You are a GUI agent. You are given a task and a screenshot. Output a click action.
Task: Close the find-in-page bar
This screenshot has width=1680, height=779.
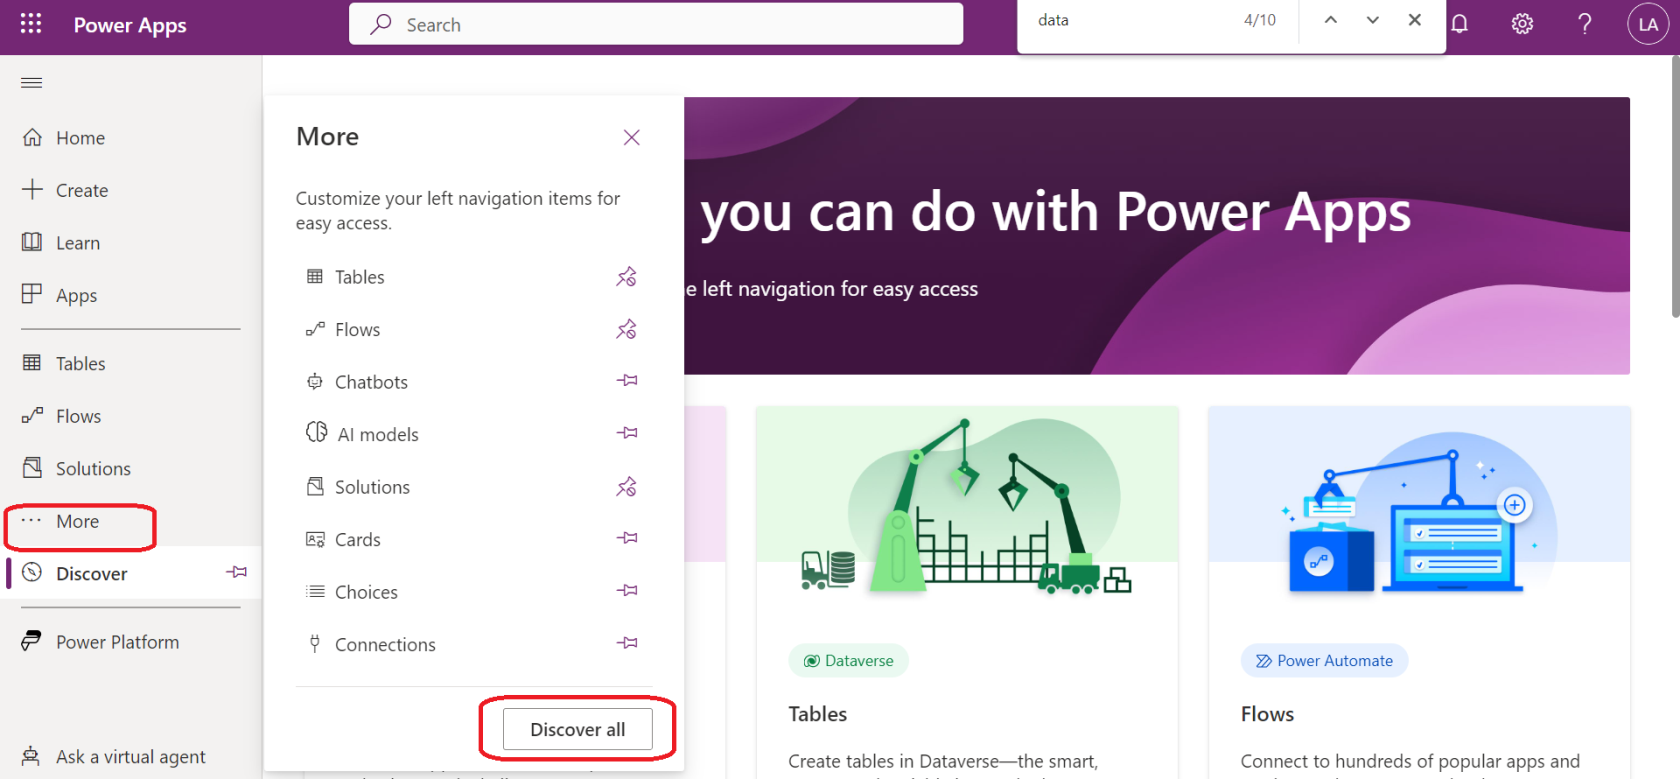coord(1415,20)
